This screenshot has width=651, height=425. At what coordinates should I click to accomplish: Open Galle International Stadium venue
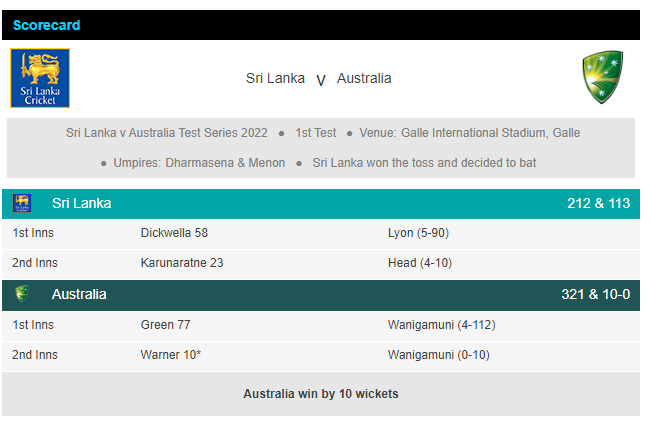tap(497, 133)
